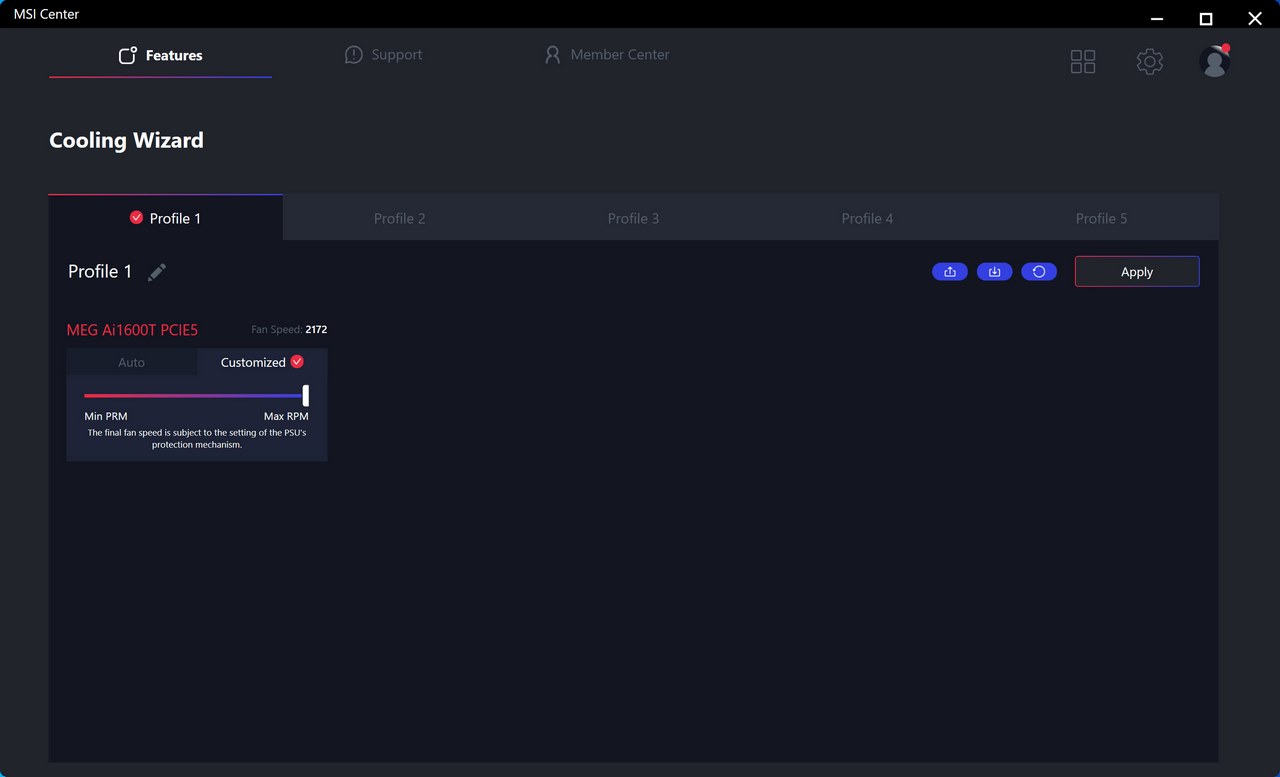Click the export profile icon button
1280x777 pixels.
[949, 272]
